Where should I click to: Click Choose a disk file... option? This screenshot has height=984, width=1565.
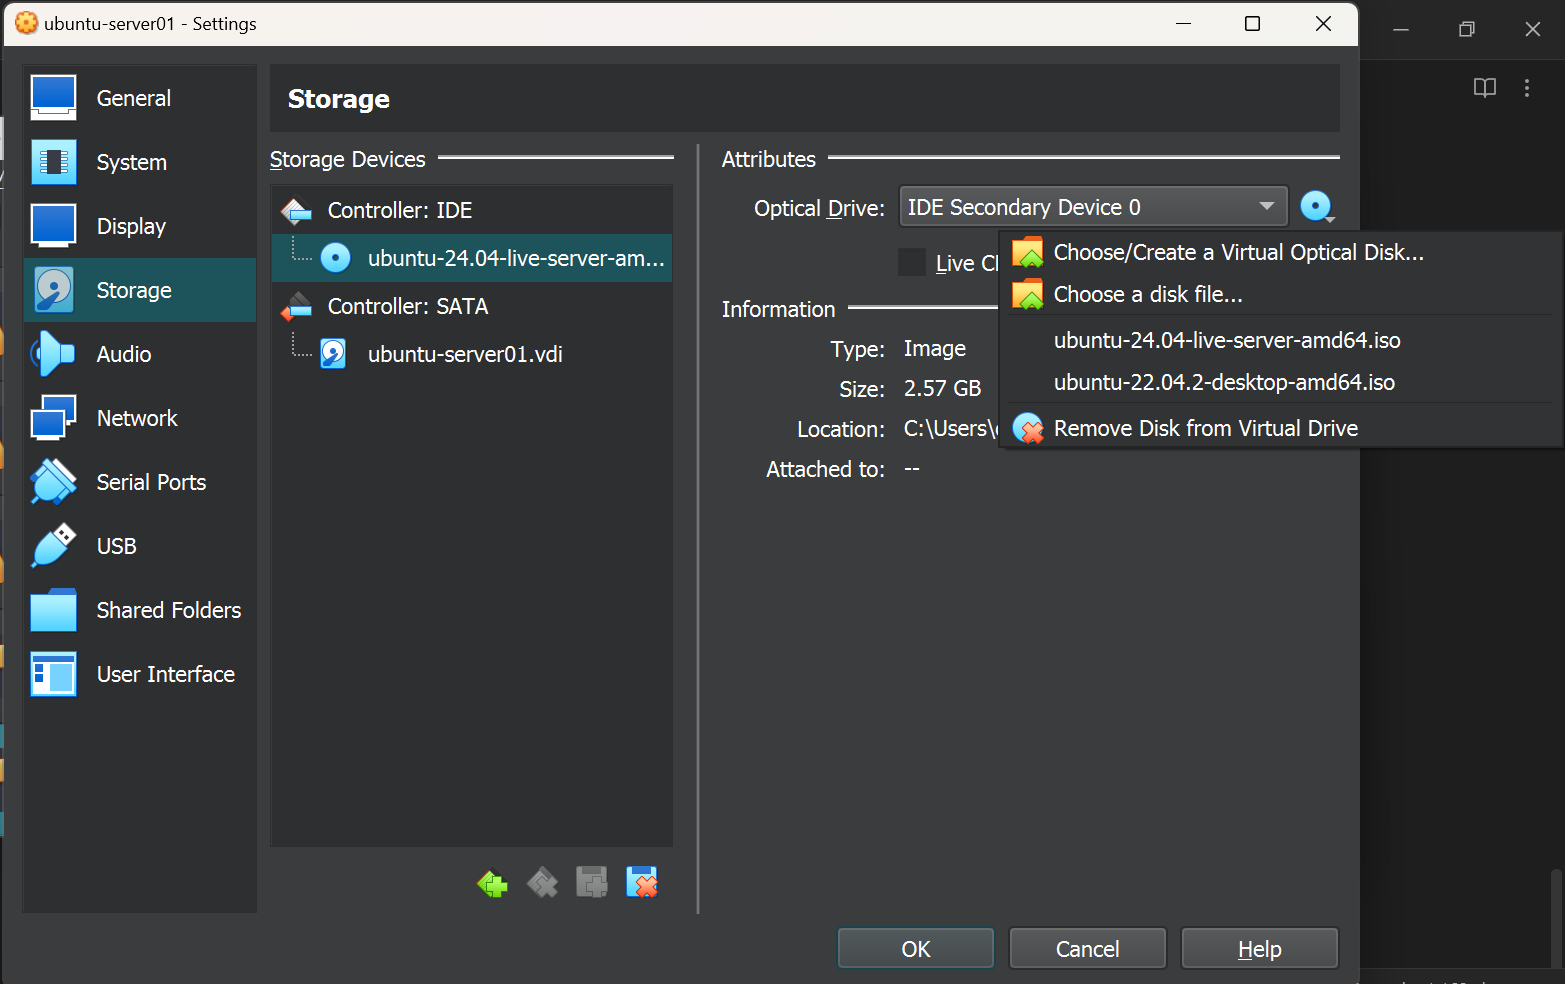[1148, 294]
